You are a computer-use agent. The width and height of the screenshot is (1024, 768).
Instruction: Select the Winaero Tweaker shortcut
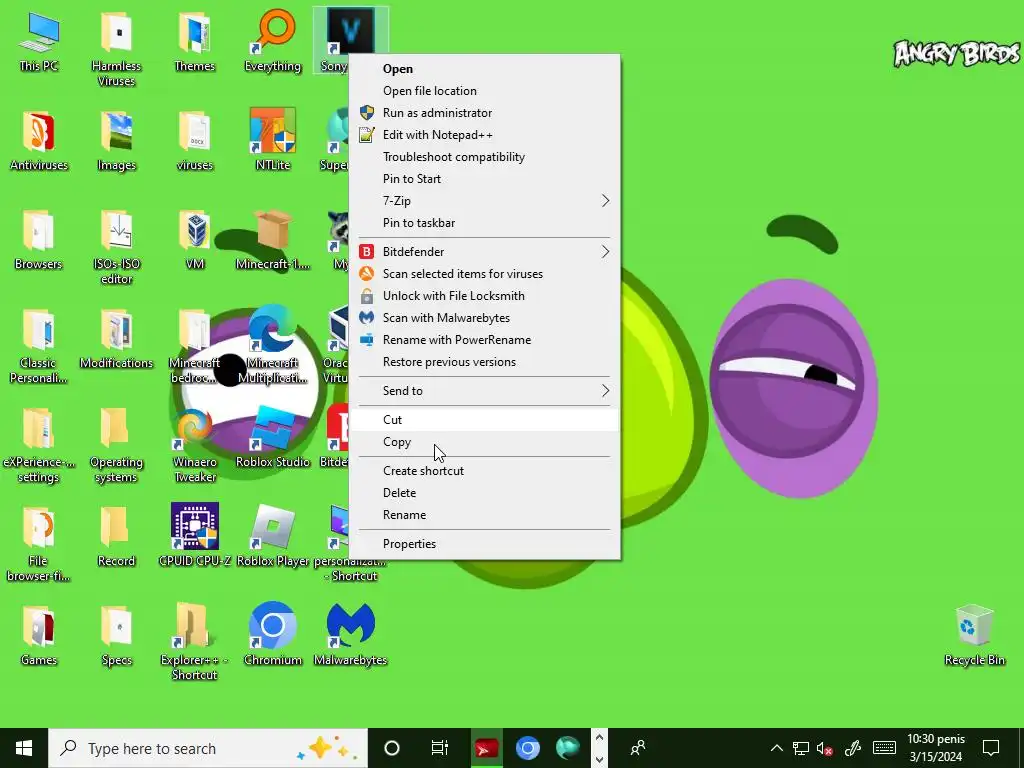click(195, 444)
